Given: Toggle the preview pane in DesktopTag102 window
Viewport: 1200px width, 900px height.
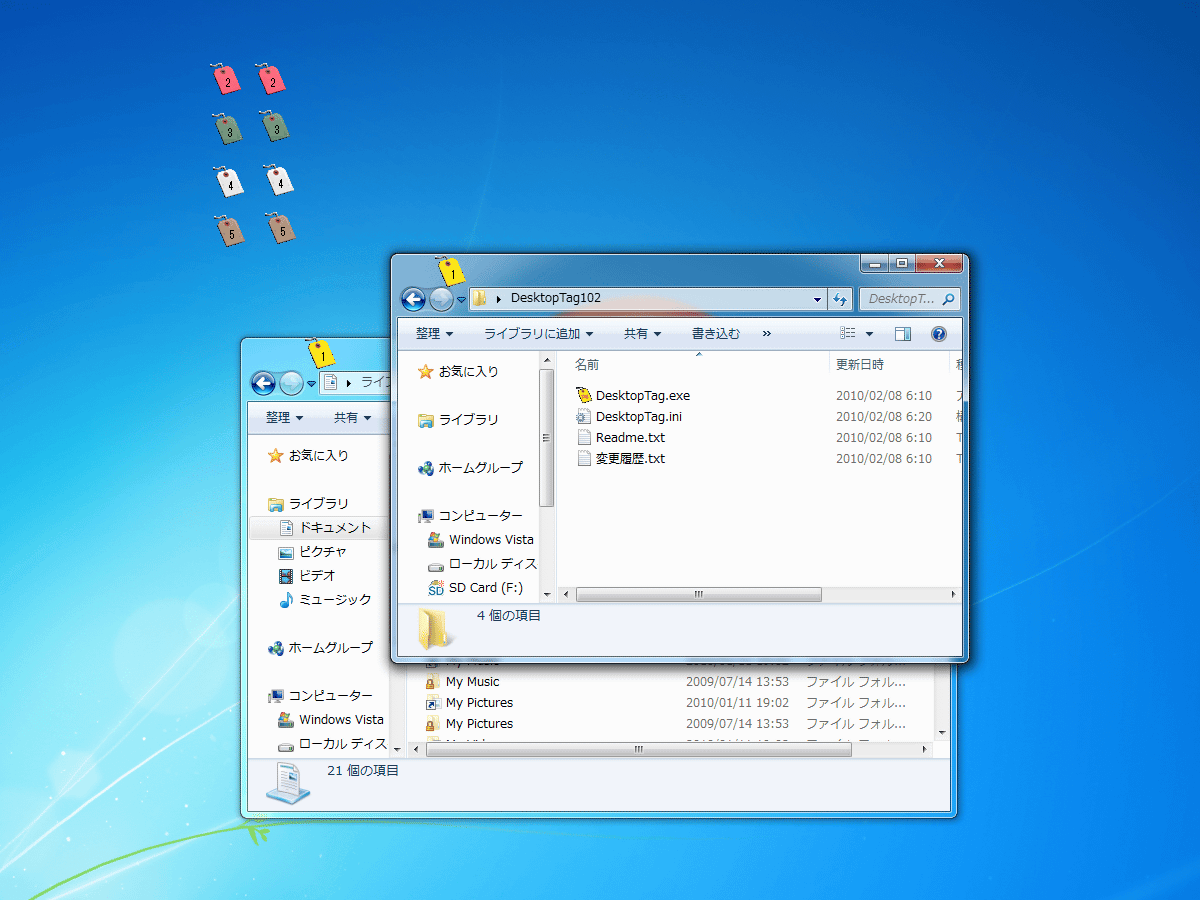Looking at the screenshot, I should click(903, 333).
